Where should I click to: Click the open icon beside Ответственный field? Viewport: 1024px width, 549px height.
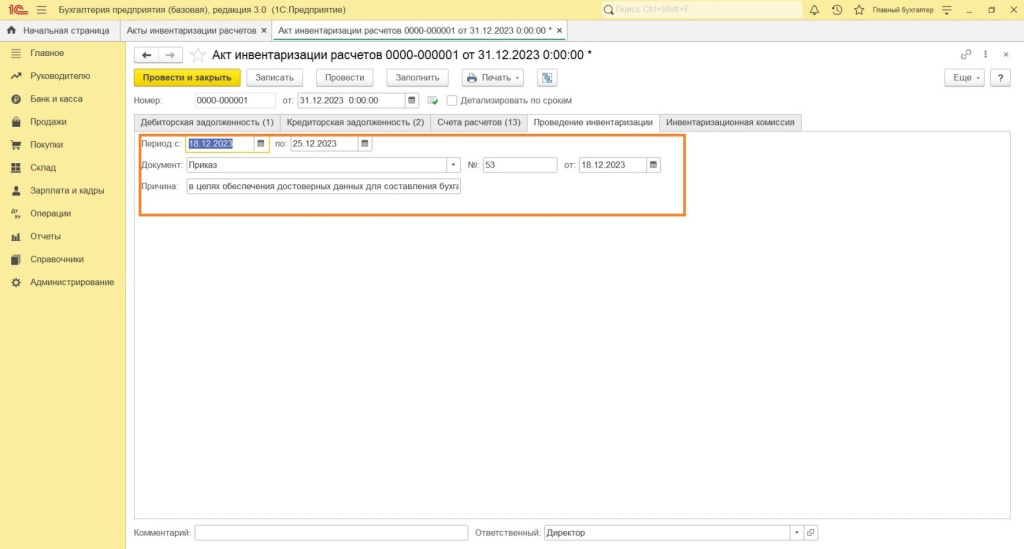click(x=811, y=533)
